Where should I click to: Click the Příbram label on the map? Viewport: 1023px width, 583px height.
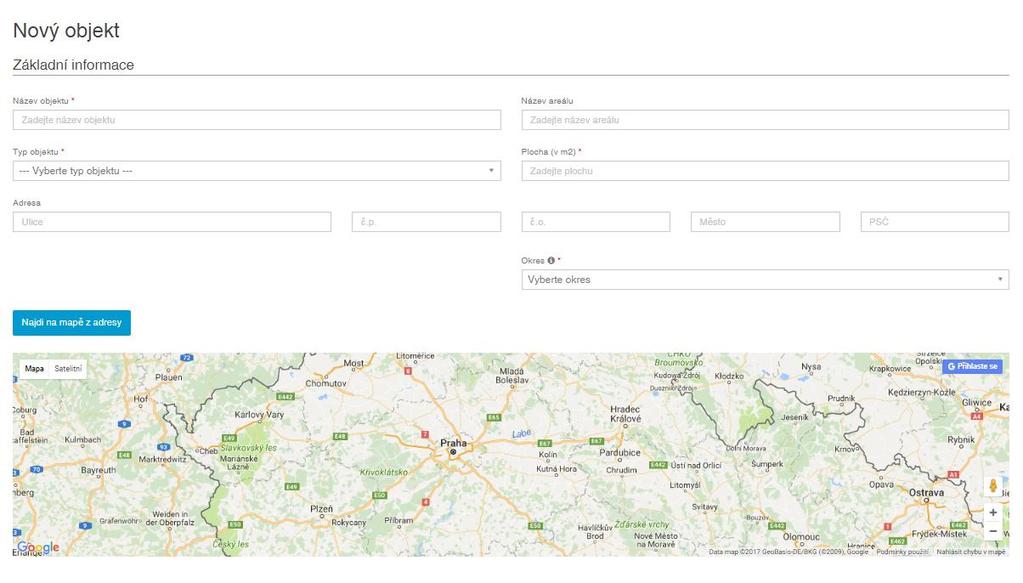pyautogui.click(x=399, y=520)
